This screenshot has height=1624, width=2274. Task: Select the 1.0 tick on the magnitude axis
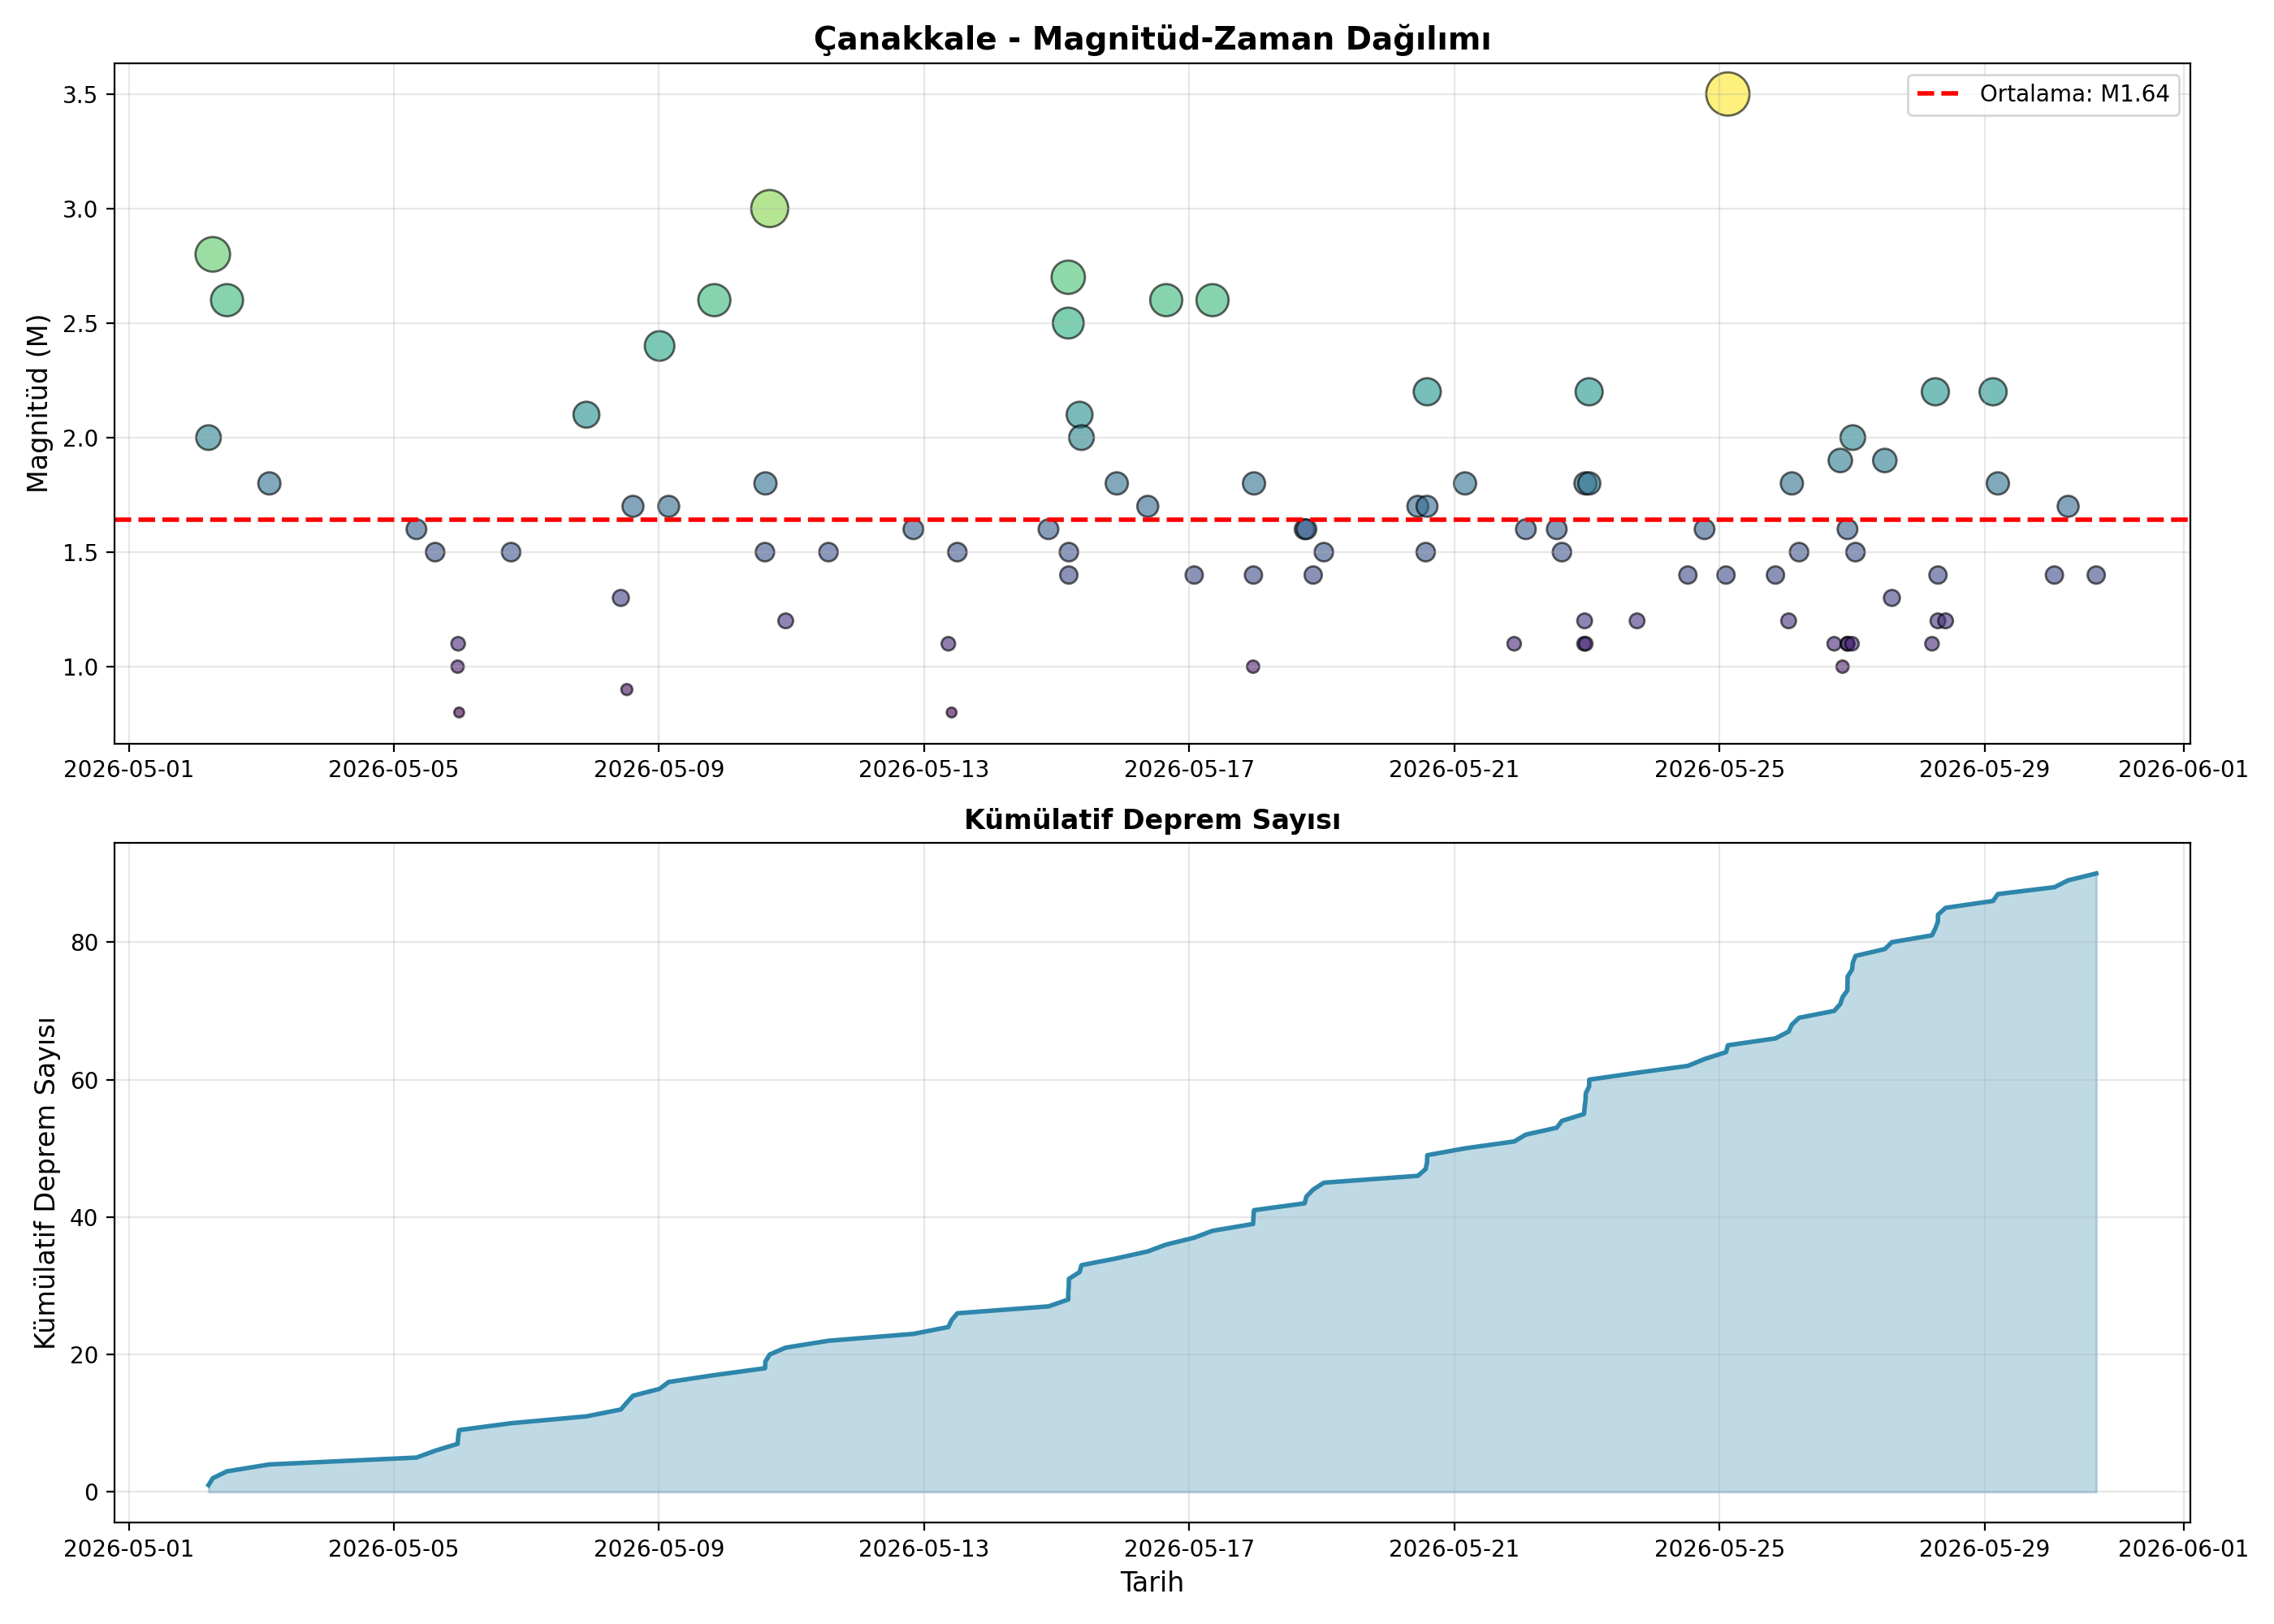80,667
